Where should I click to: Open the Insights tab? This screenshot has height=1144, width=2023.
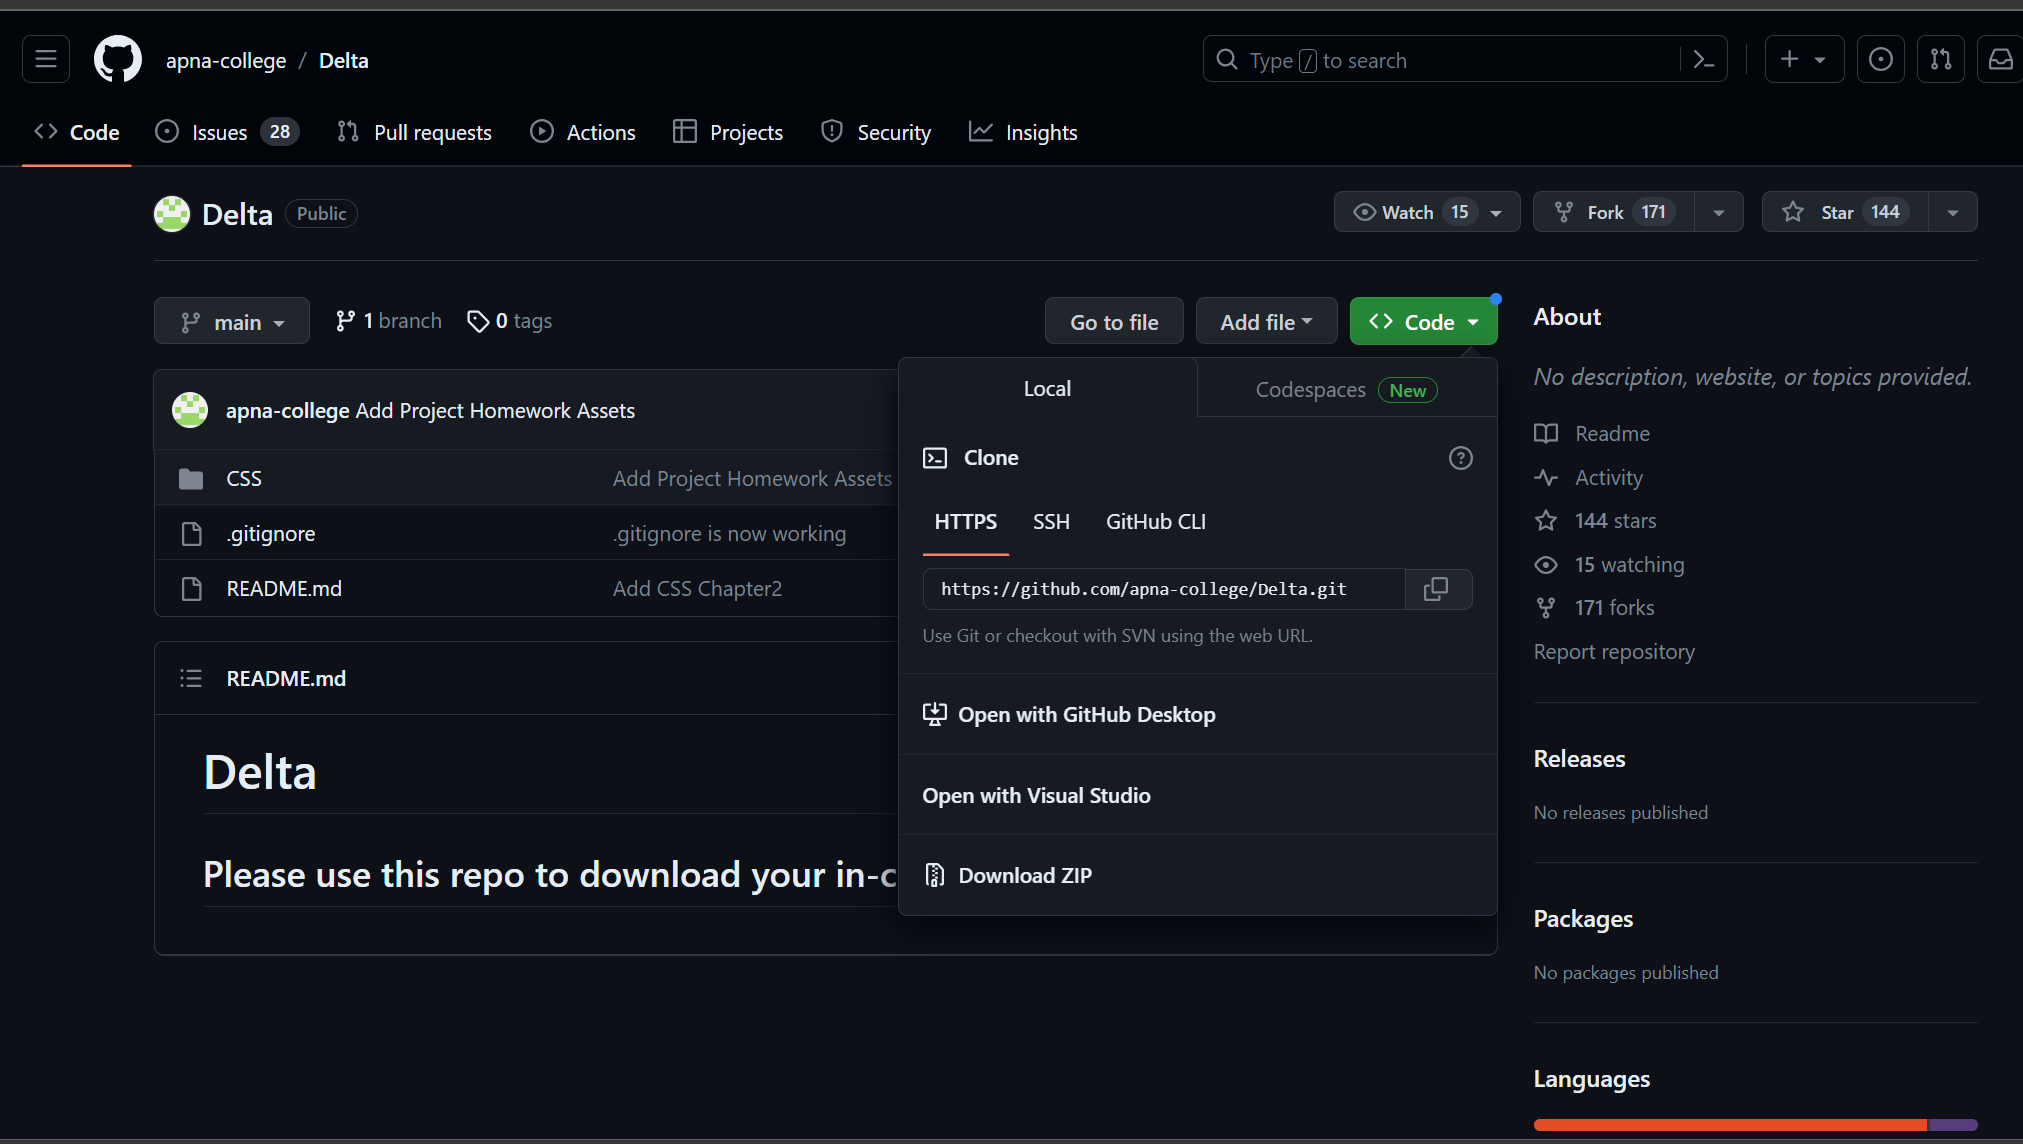pos(1023,131)
